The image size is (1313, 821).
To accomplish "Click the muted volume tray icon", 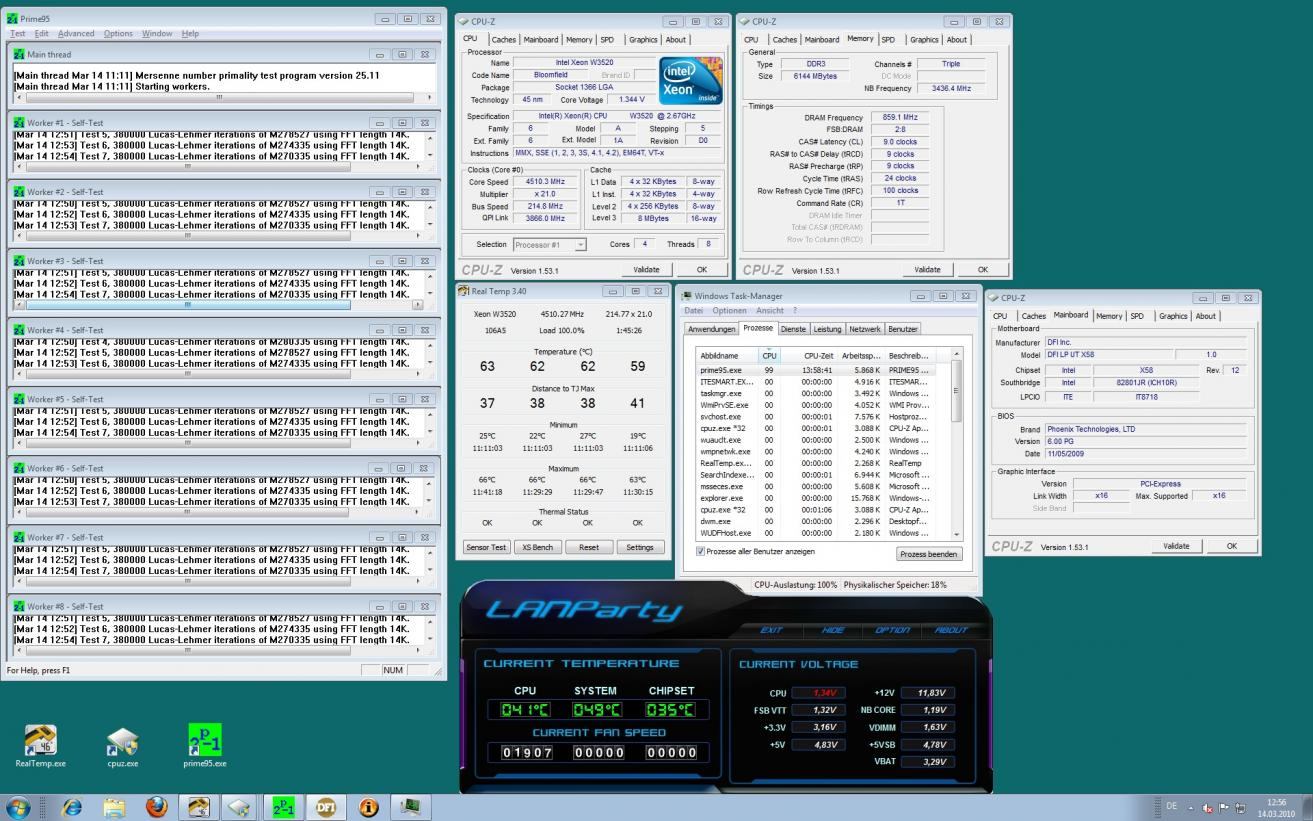I will tap(1208, 808).
